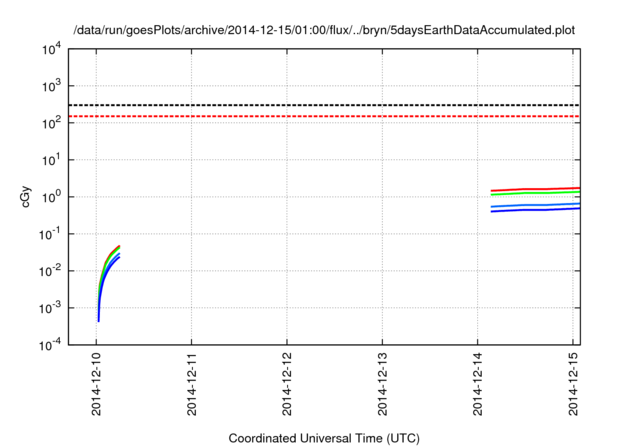Screen dimensions: 640x448
Task: Click the 10^-4 y-axis tick label
Action: point(50,345)
